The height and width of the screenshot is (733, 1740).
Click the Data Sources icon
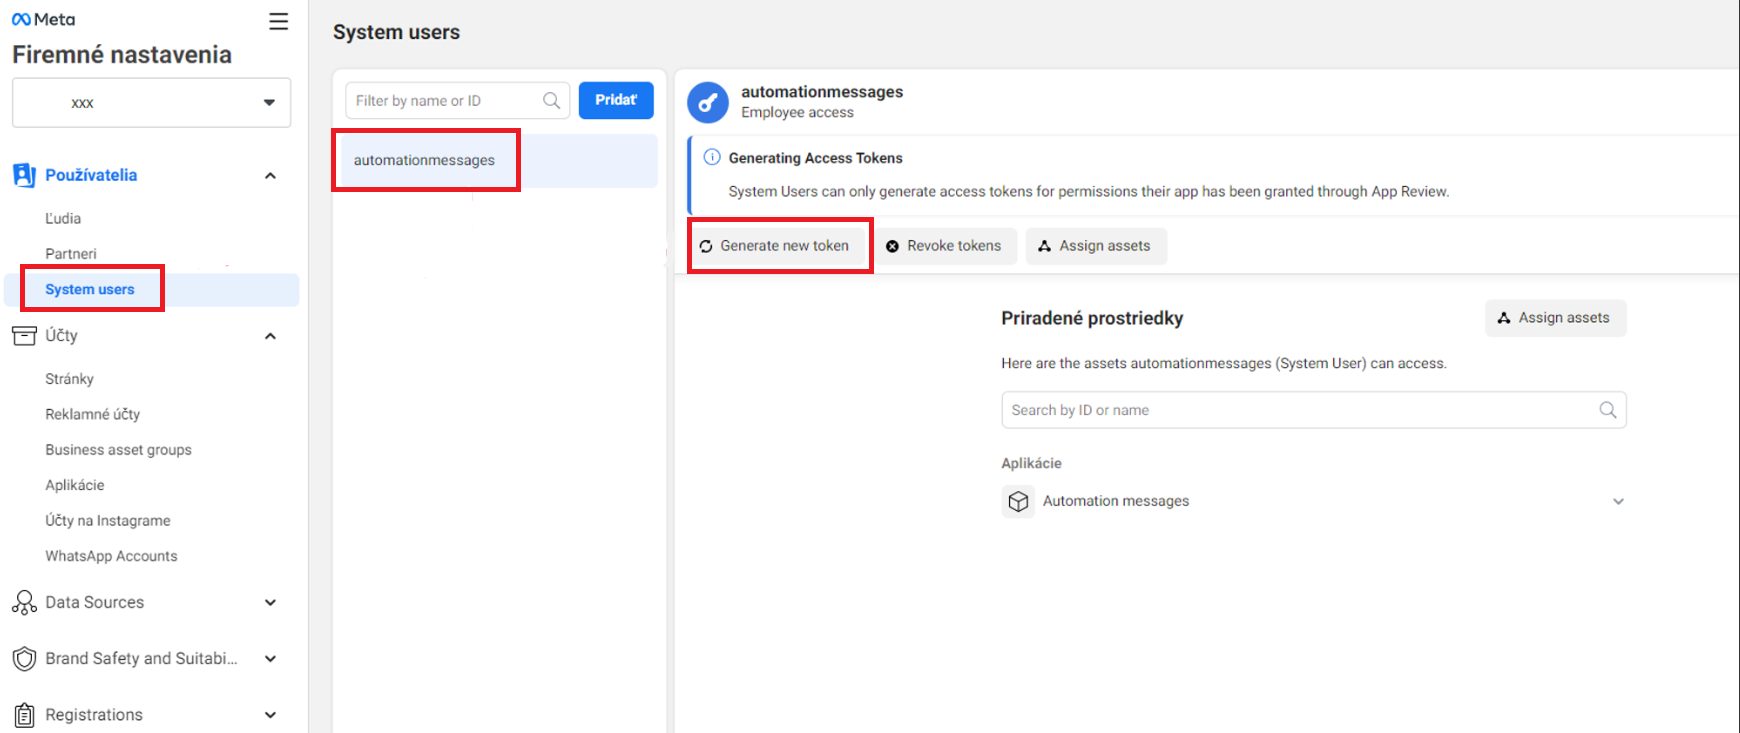coord(24,602)
